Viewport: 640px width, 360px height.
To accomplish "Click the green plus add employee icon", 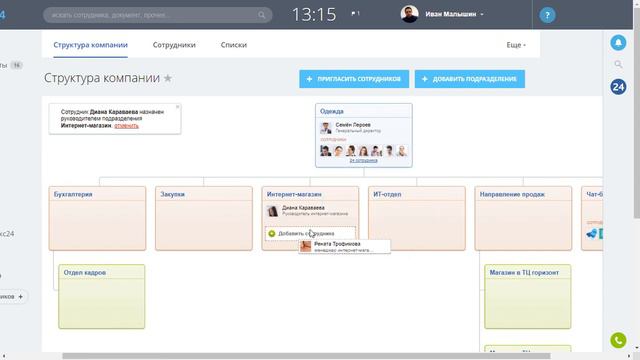I will click(x=272, y=233).
